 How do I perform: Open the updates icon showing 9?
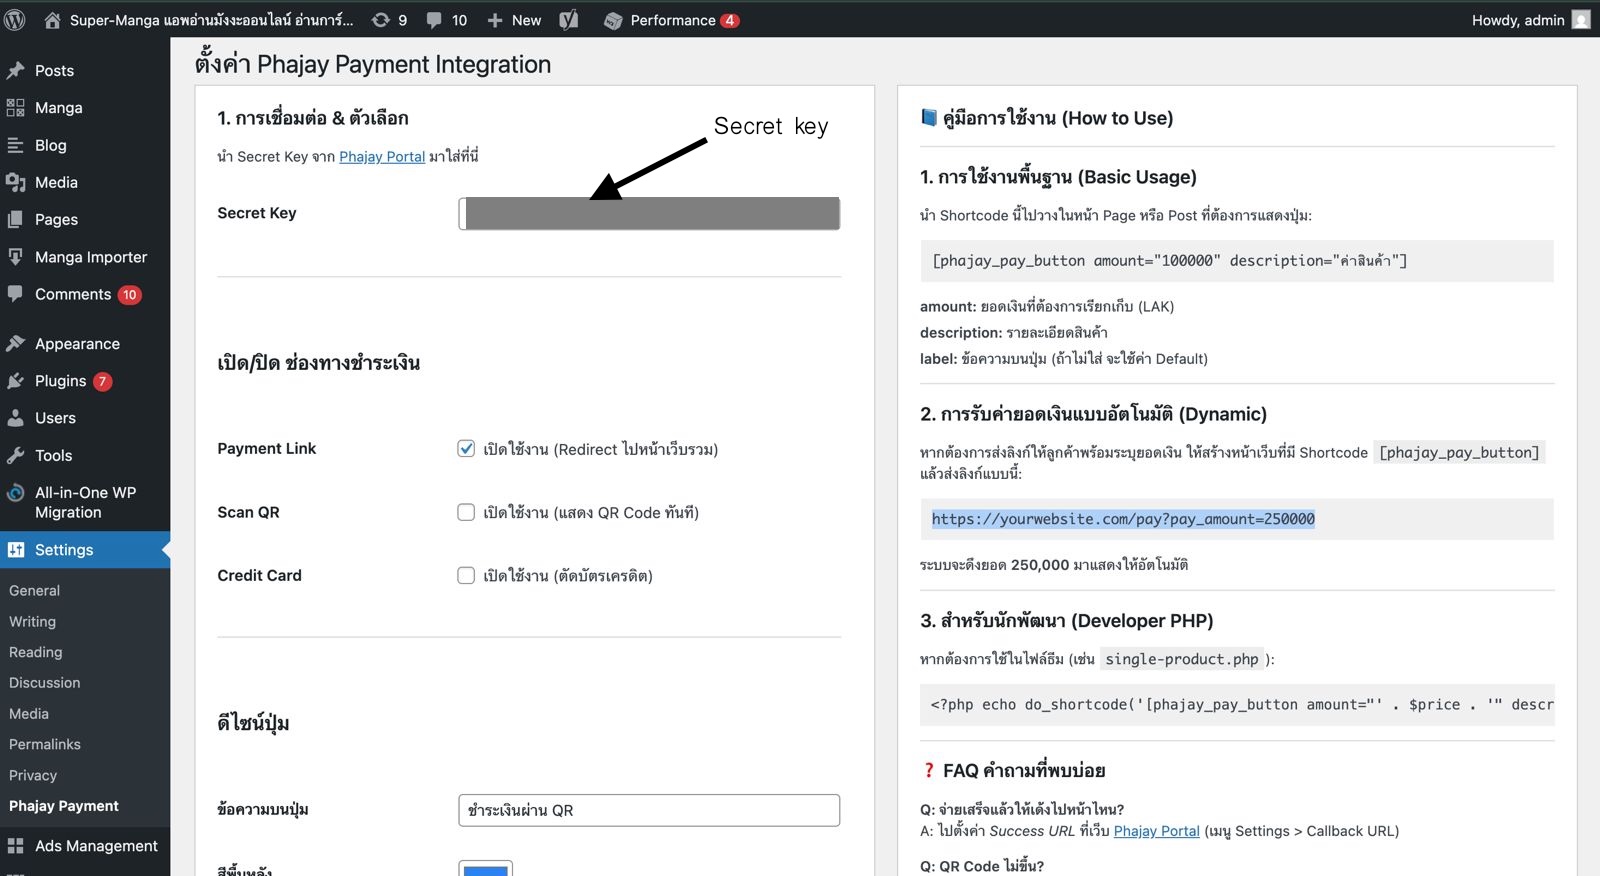click(381, 20)
